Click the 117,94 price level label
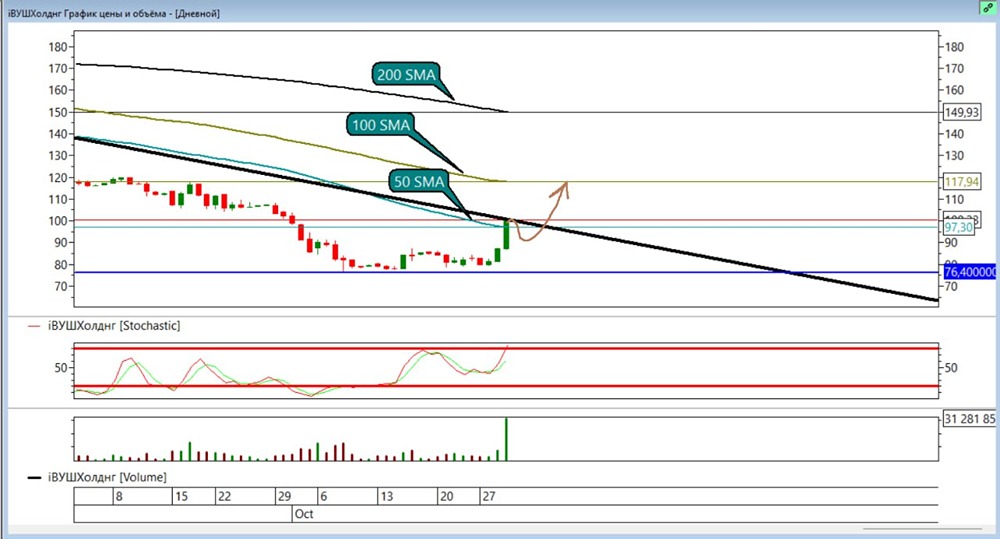Viewport: 1000px width, 539px height. click(962, 182)
